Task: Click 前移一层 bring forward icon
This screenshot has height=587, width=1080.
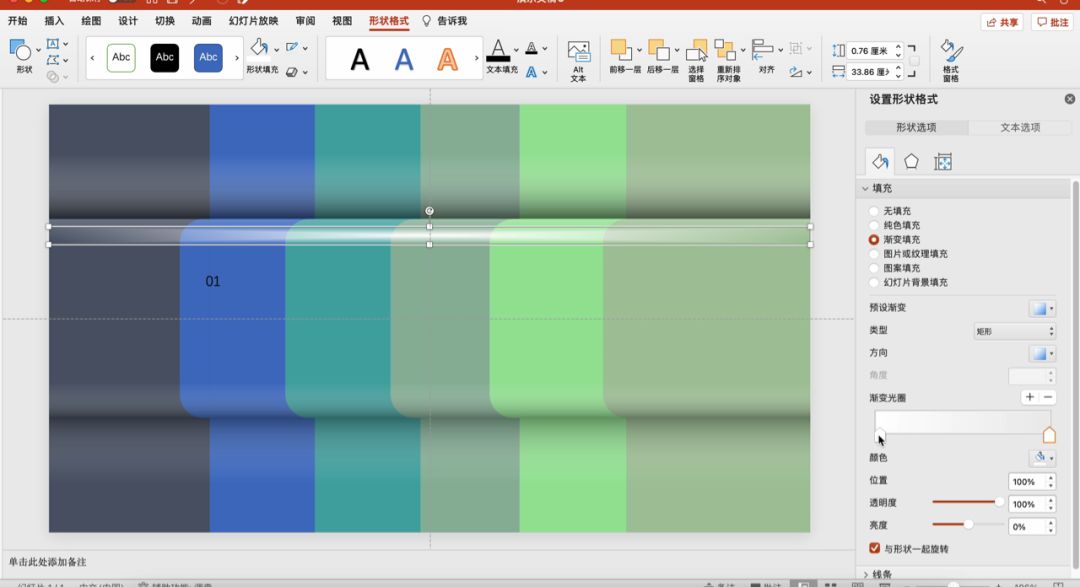Action: [621, 50]
